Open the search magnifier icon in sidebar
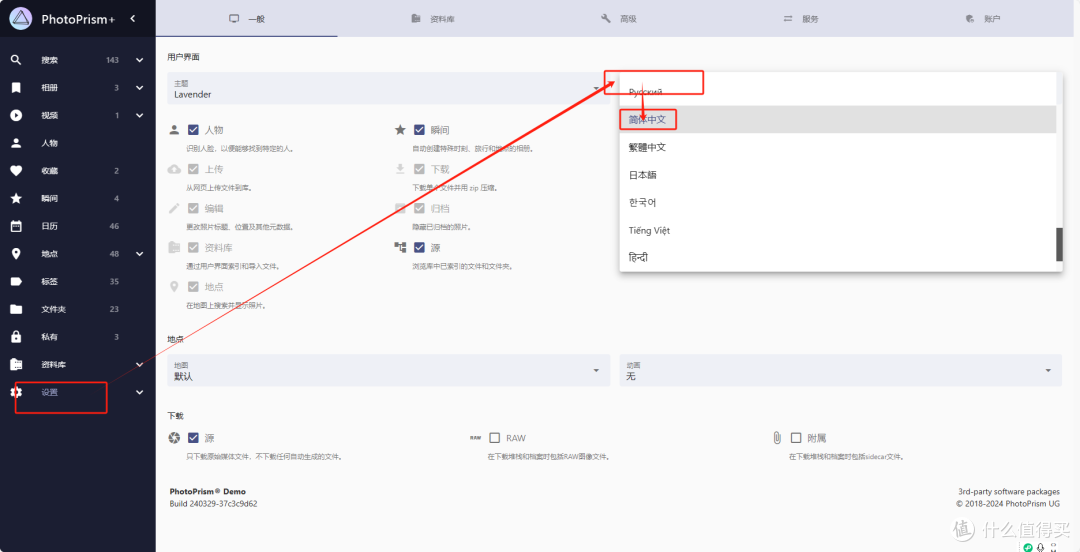The width and height of the screenshot is (1080, 552). click(x=16, y=60)
